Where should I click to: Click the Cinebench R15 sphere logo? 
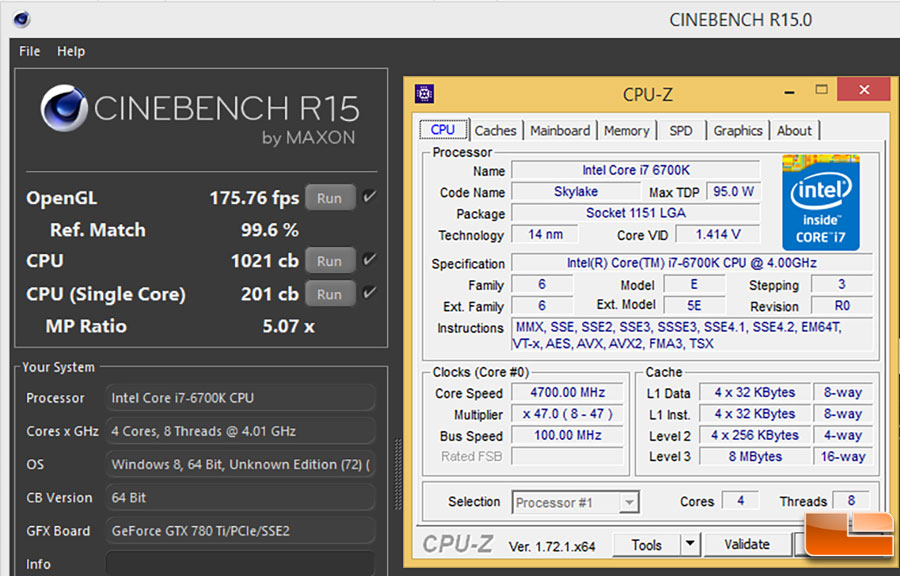[x=64, y=108]
